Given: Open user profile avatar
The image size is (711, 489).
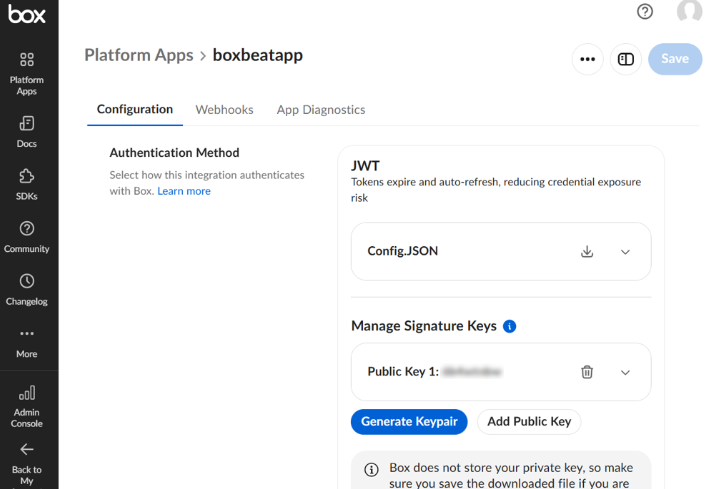Looking at the screenshot, I should click(689, 10).
